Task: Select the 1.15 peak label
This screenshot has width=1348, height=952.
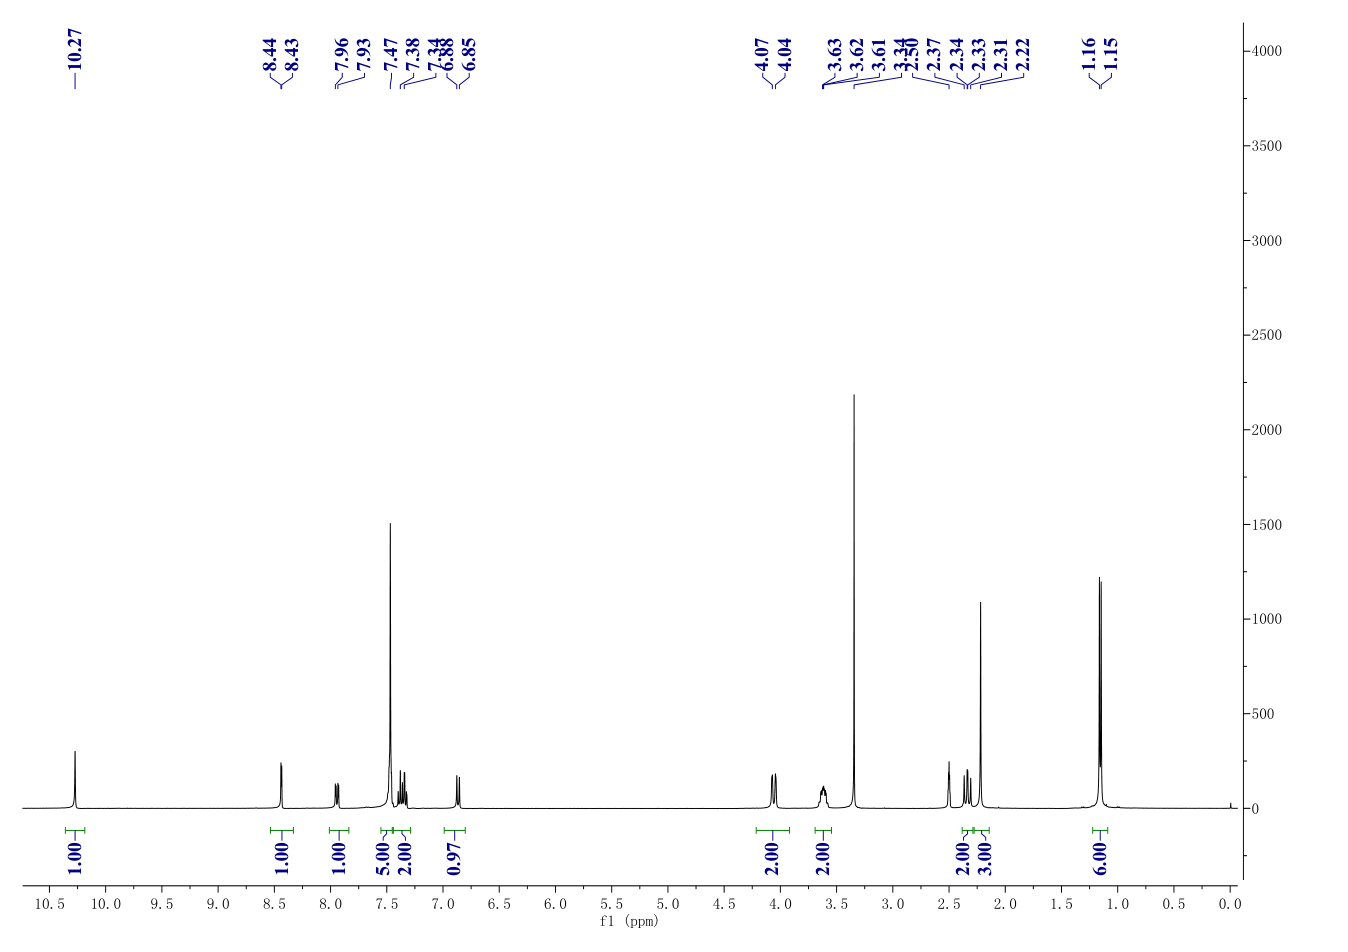Action: click(x=1111, y=54)
